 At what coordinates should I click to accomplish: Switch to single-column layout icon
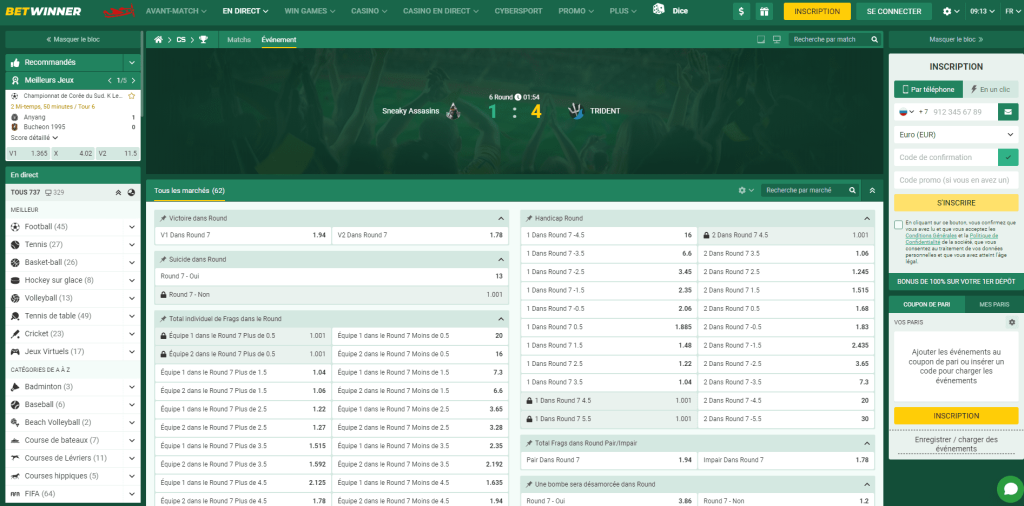coord(761,40)
